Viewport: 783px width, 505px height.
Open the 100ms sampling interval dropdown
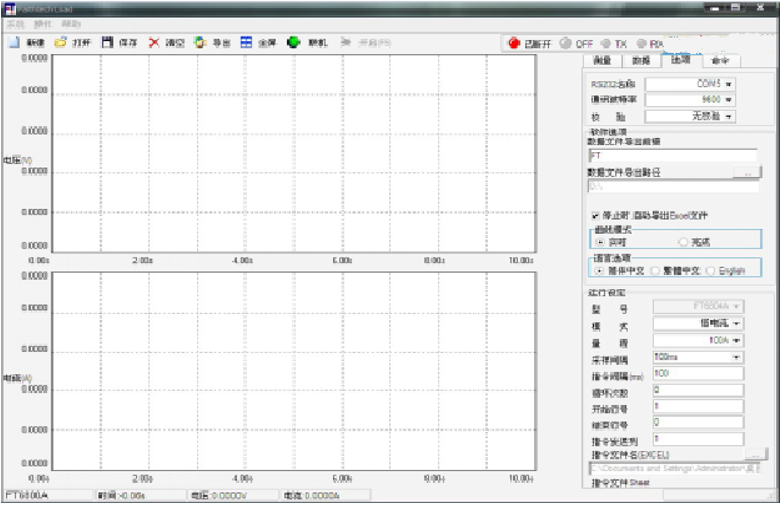737,357
